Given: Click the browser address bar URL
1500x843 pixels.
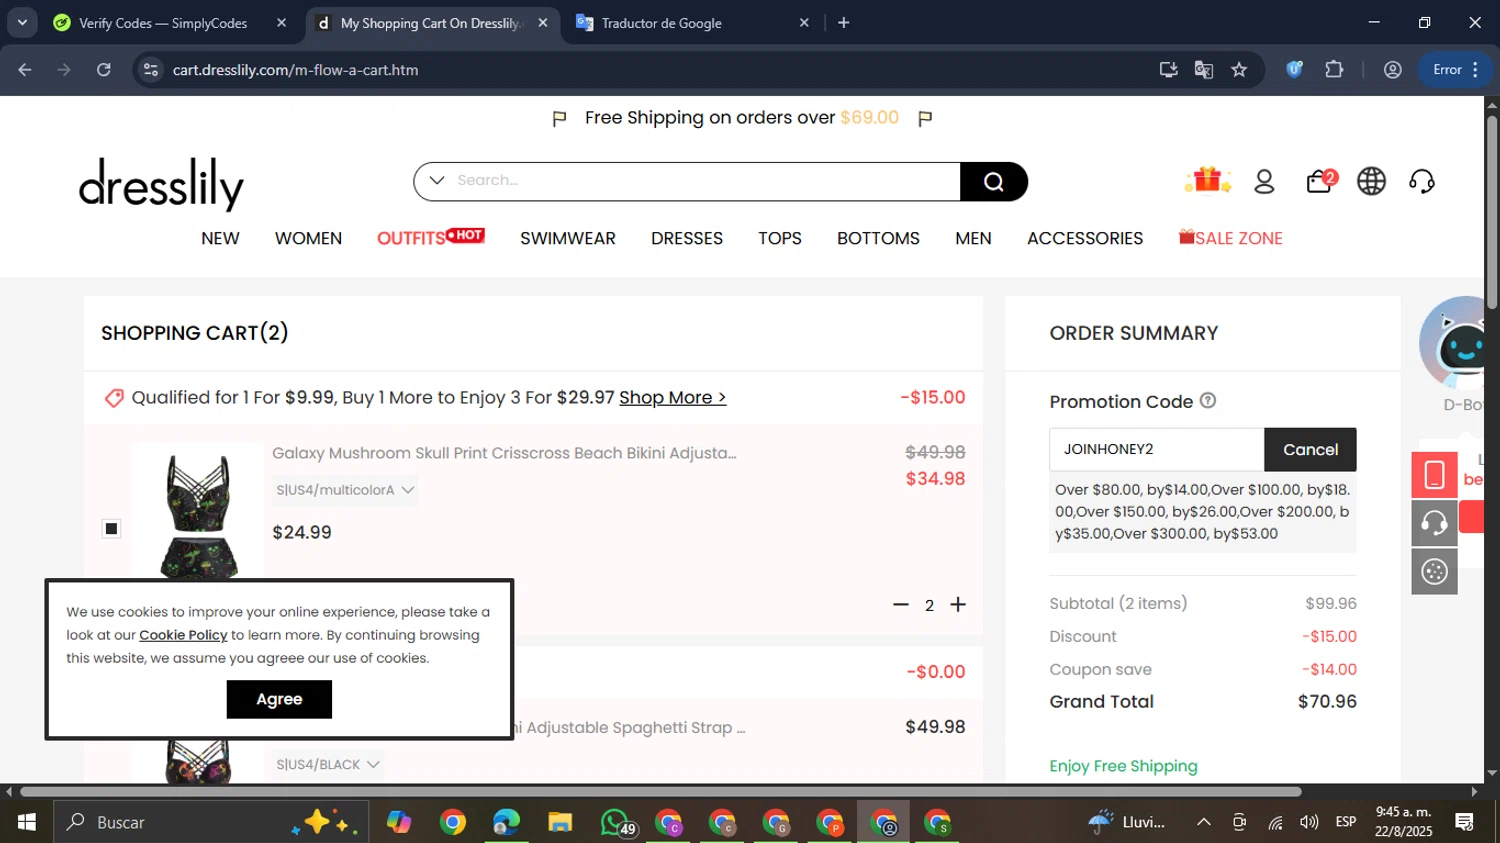Looking at the screenshot, I should (296, 70).
